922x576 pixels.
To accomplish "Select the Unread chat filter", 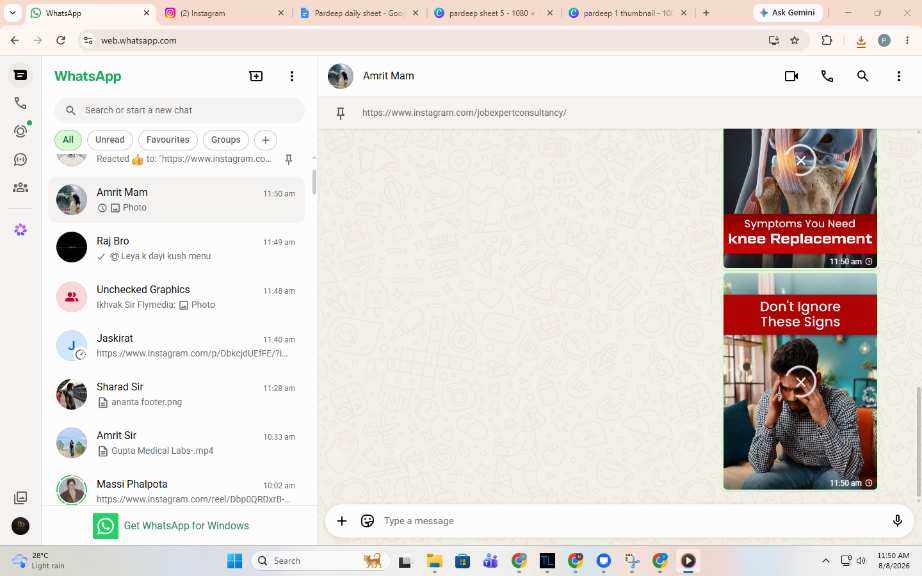I will tap(110, 140).
